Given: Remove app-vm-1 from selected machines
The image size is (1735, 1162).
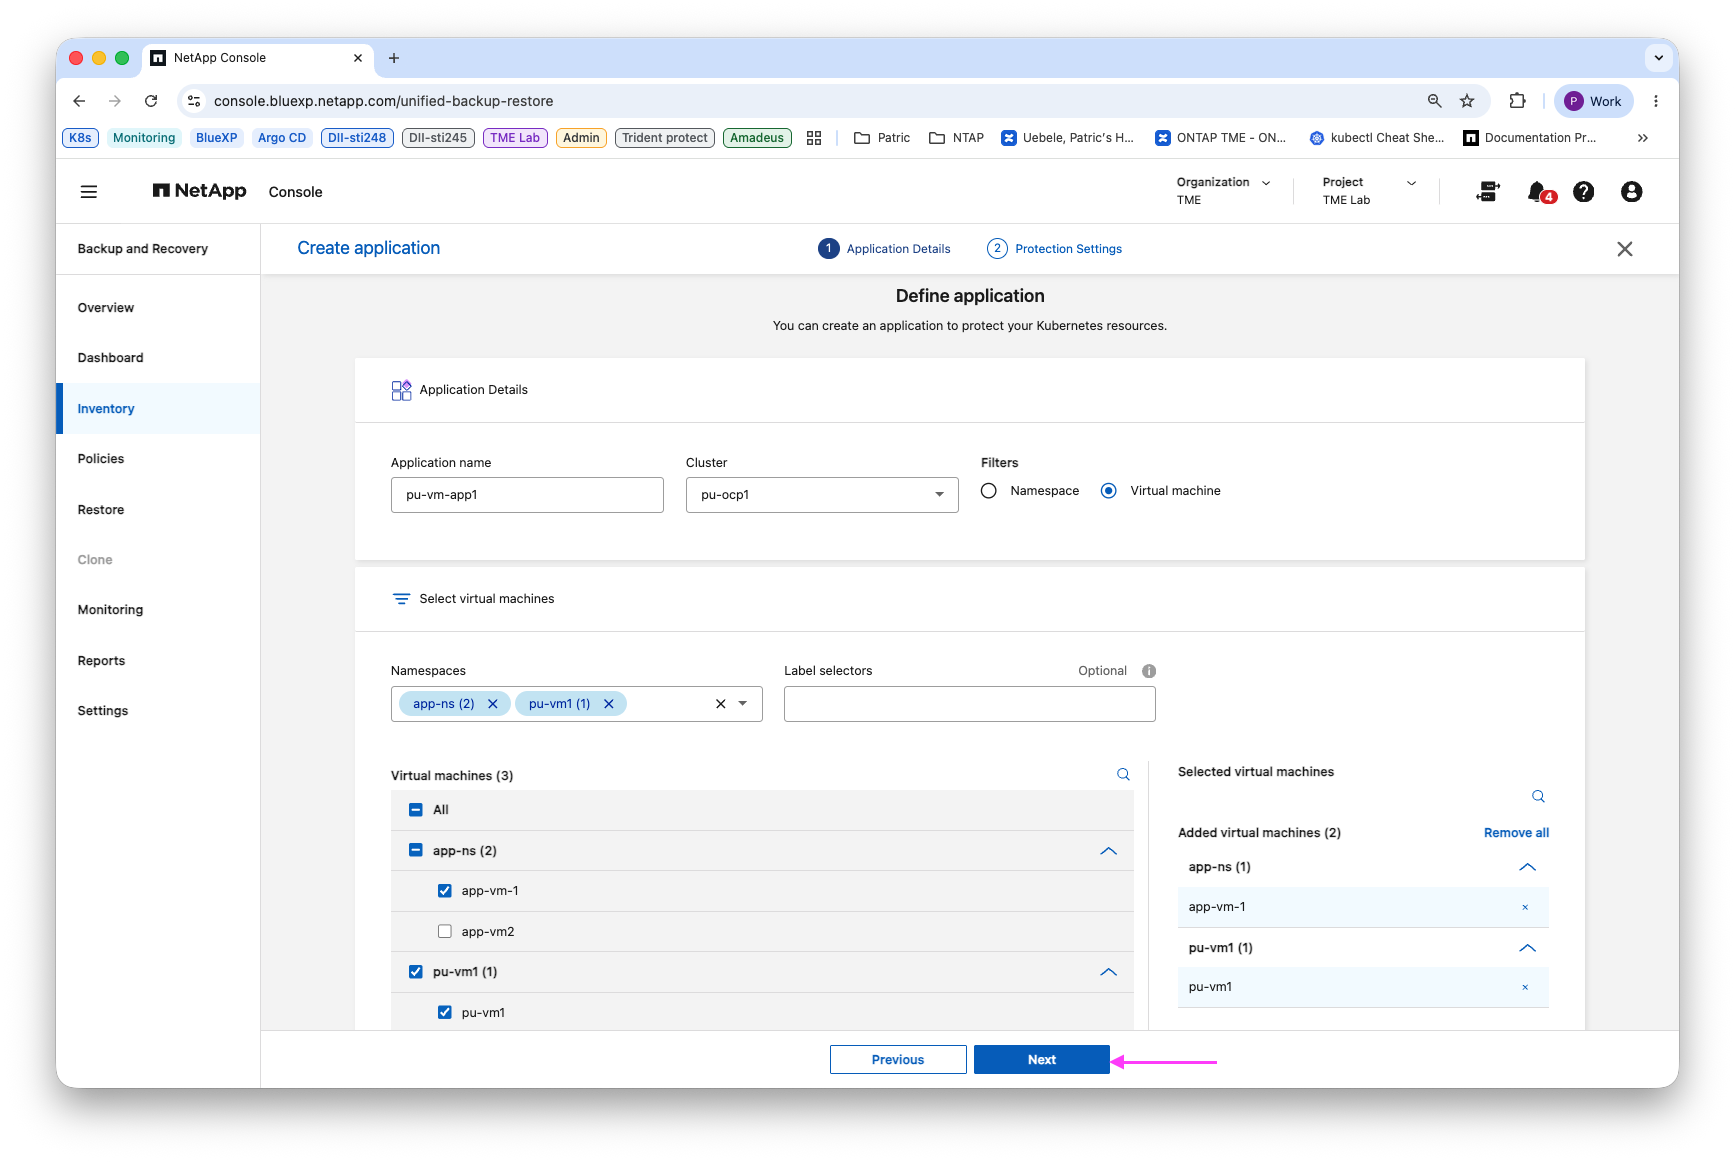Looking at the screenshot, I should click(1525, 908).
